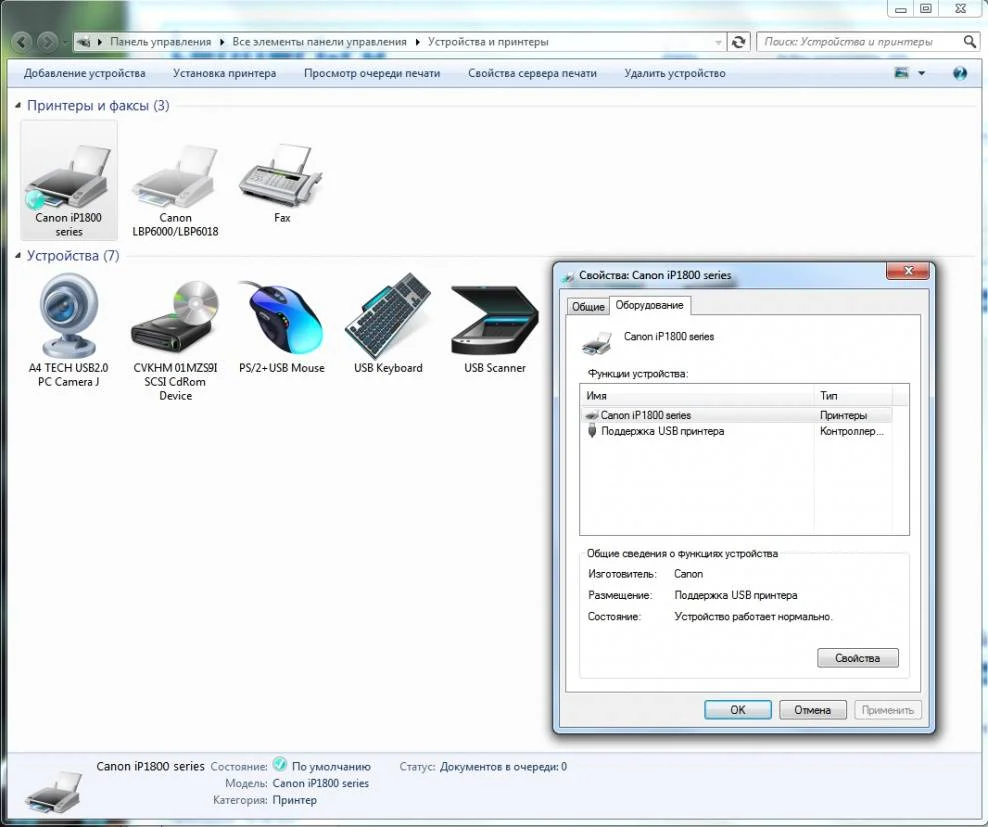The image size is (988, 827).
Task: Select the Fax device icon
Action: tap(282, 175)
